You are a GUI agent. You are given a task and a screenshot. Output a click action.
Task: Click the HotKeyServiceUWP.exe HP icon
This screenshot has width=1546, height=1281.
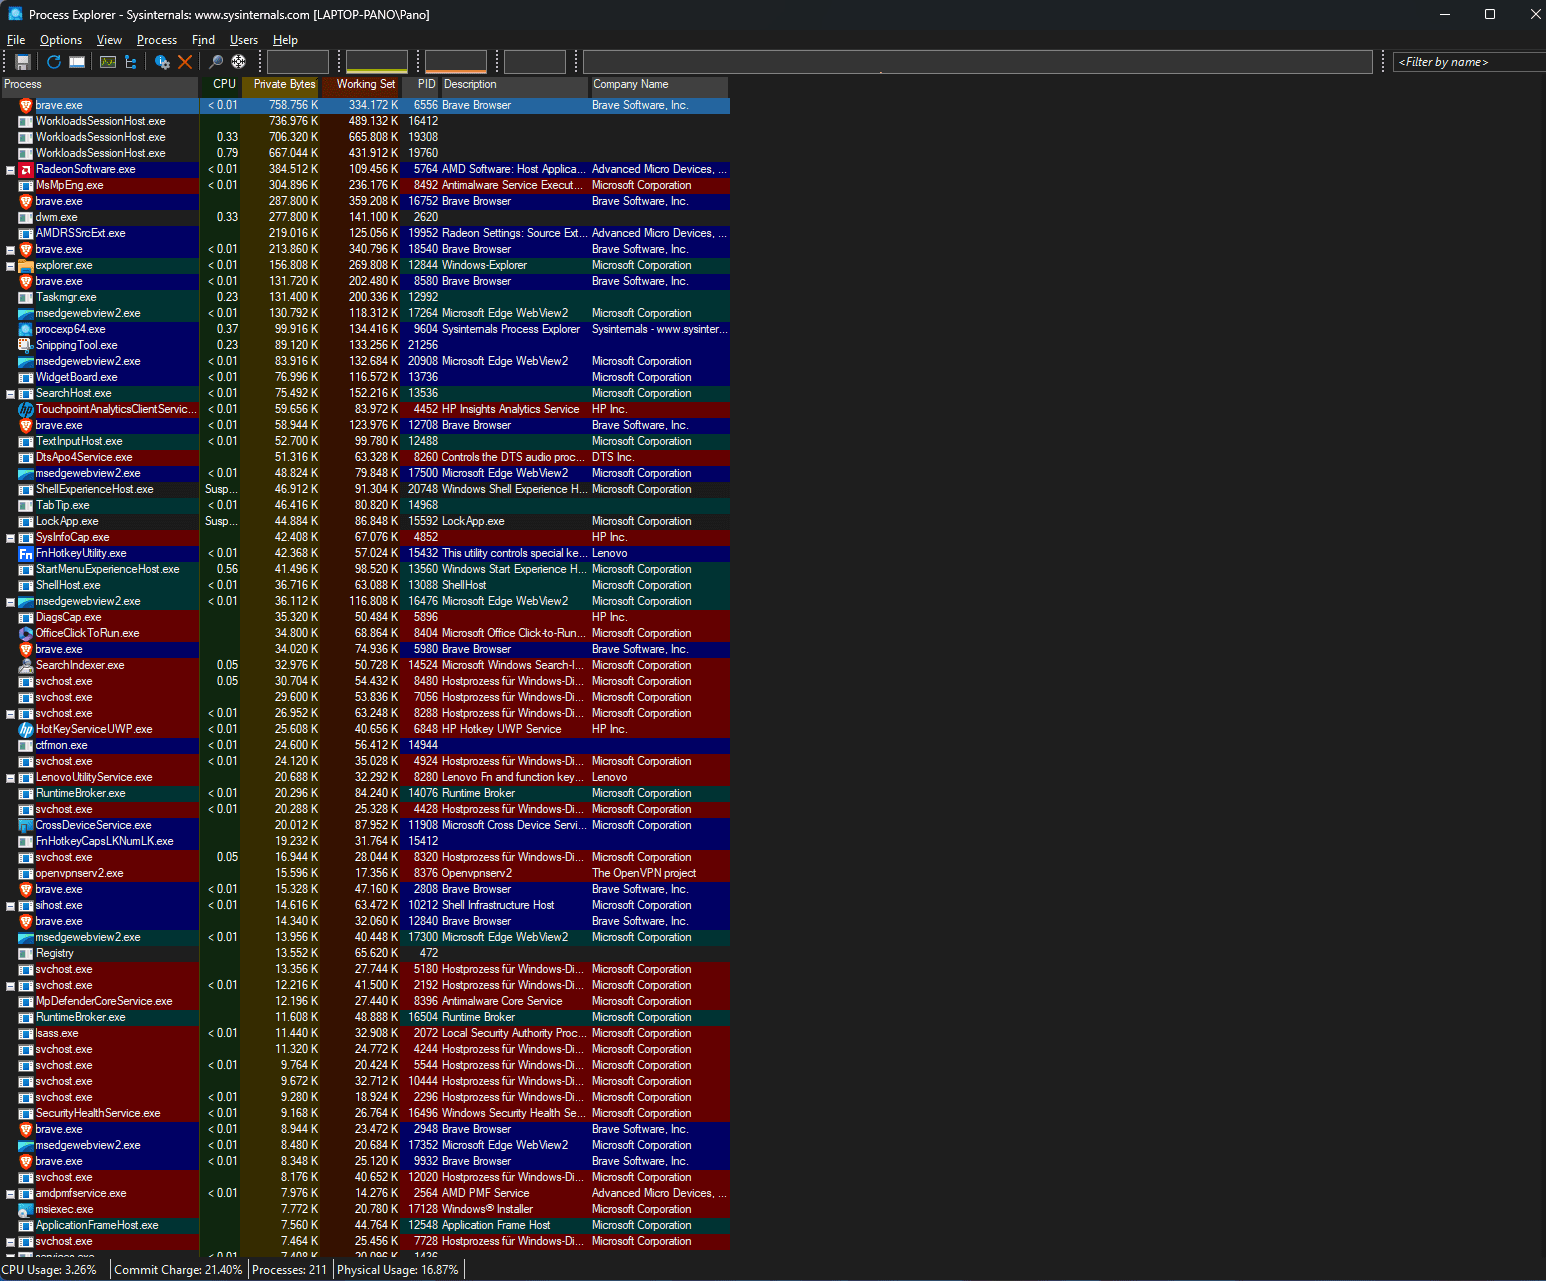point(26,729)
